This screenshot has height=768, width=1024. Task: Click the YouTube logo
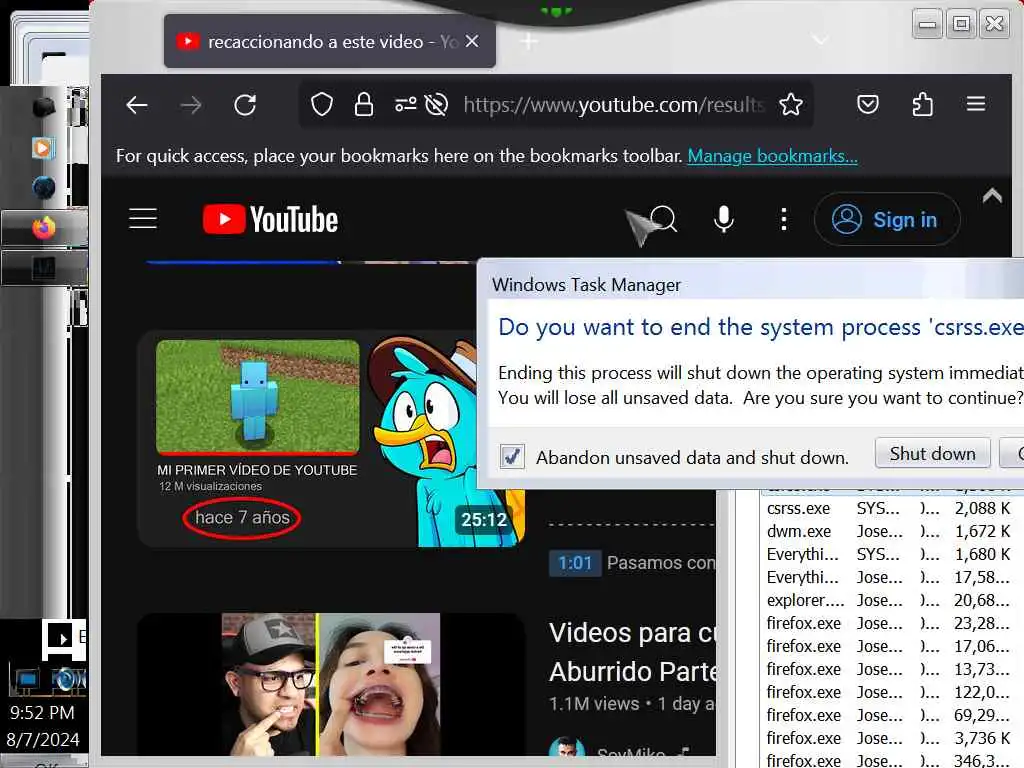coord(270,219)
